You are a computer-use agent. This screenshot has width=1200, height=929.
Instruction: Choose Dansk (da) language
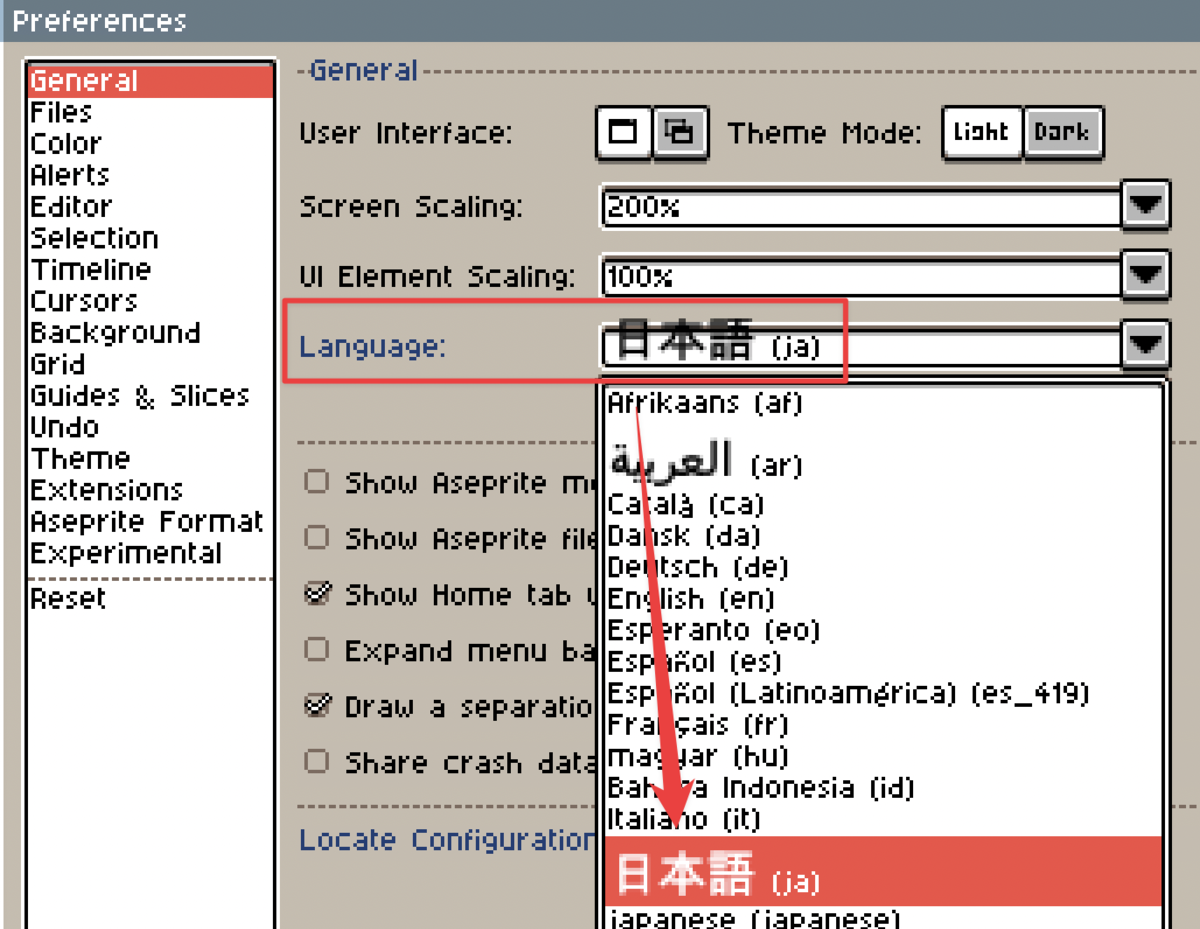click(883, 536)
